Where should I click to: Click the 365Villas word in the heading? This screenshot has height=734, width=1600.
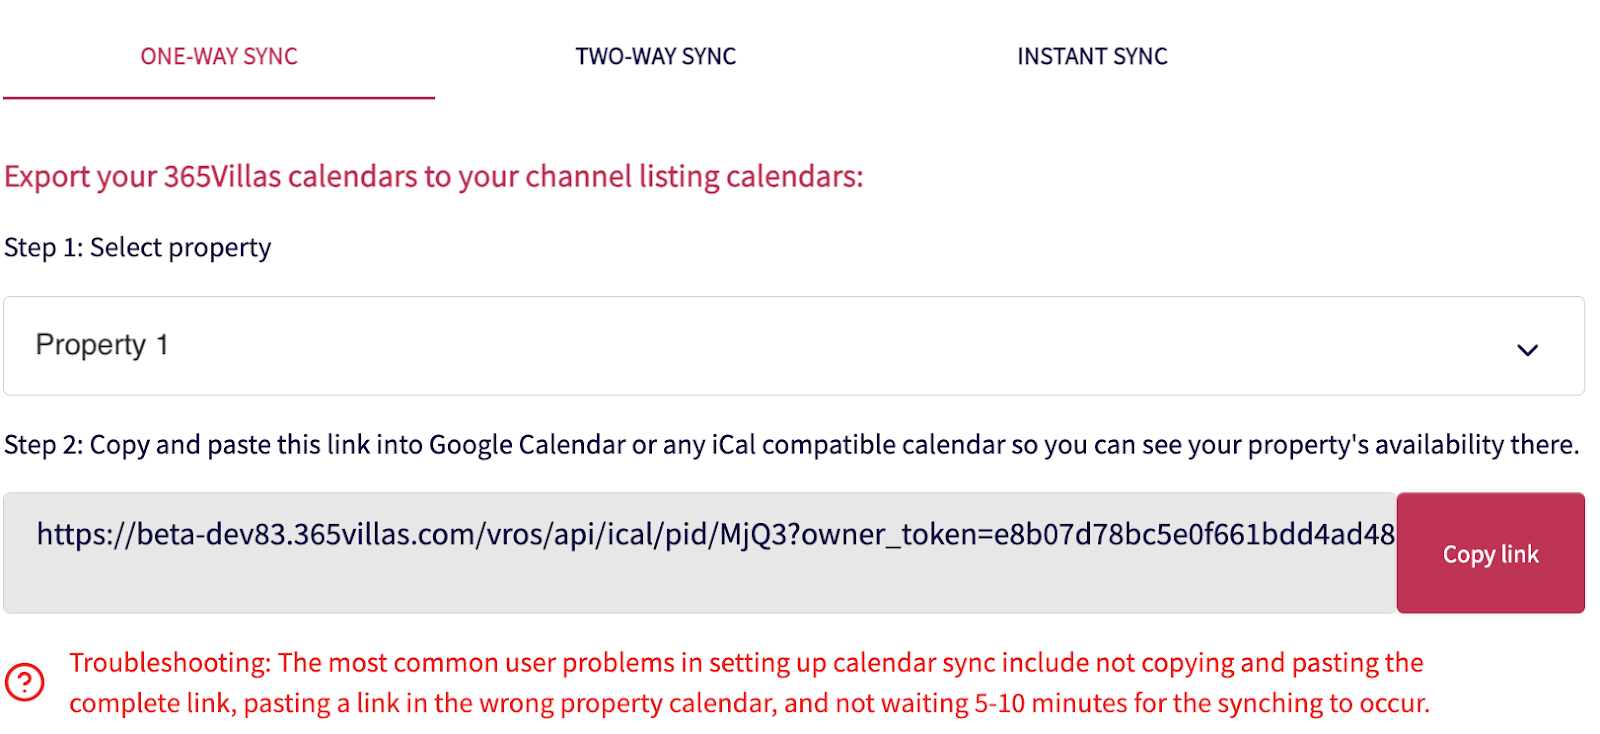pyautogui.click(x=222, y=177)
